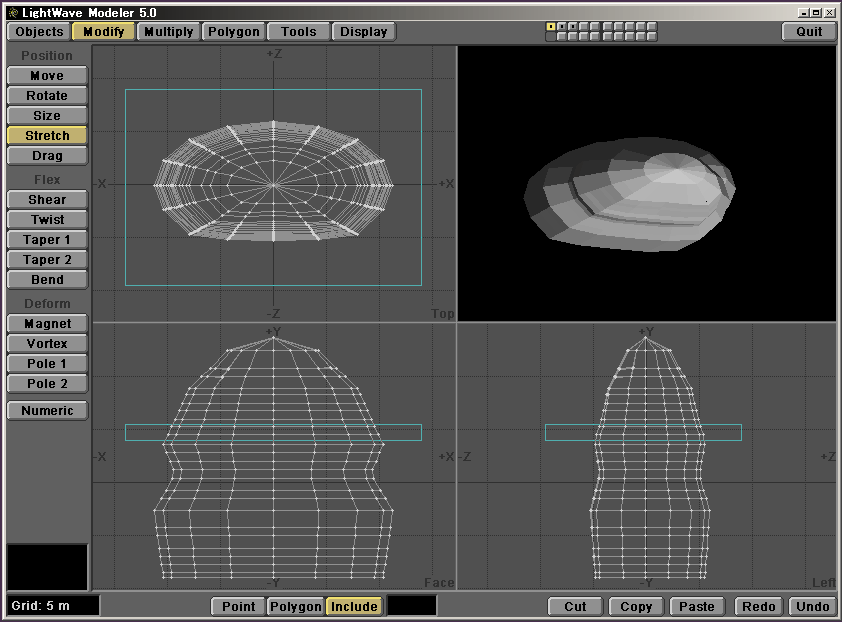This screenshot has width=842, height=622.
Task: Choose the Move tool
Action: [47, 76]
